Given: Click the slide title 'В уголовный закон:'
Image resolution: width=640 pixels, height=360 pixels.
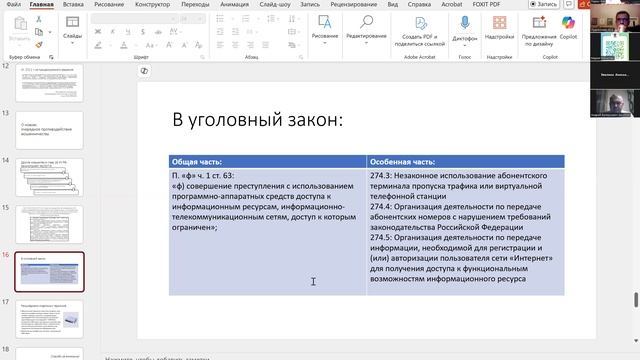Looking at the screenshot, I should (258, 120).
